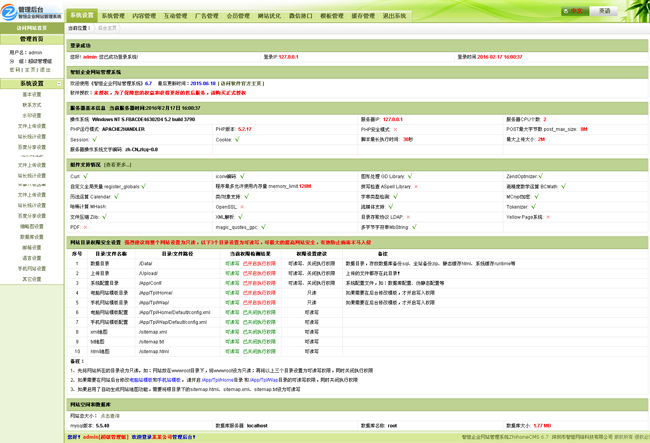The height and width of the screenshot is (443, 650).
Task: Open the 缓存管理 tab
Action: tap(363, 16)
